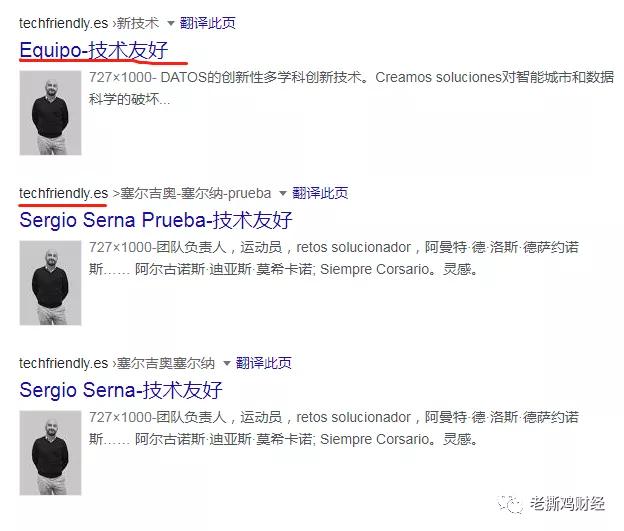This screenshot has height=531, width=624.
Task: Expand dropdown arrow next to 新技术 breadcrumb
Action: (171, 23)
